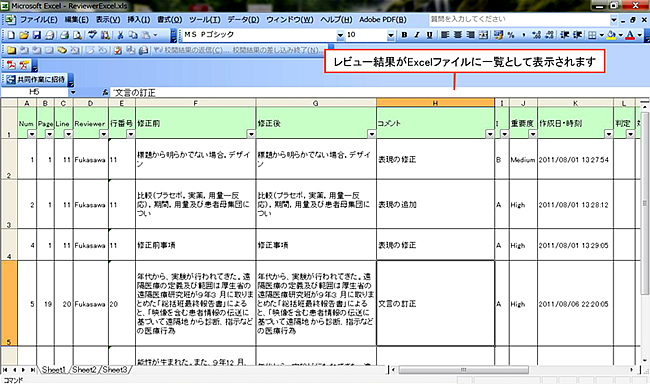Open the 重要度 column filter dropdown
Viewport: 650px width, 384px height.
[x=533, y=134]
